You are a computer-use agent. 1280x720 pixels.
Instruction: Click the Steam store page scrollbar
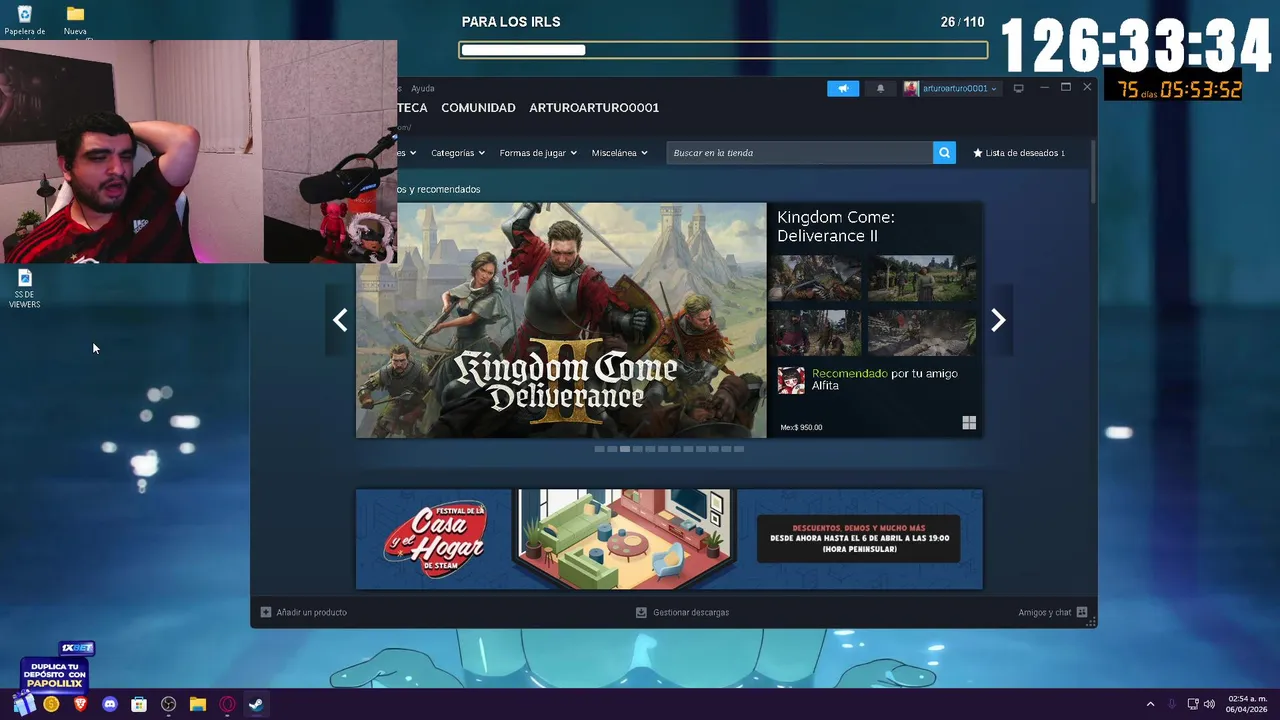point(1093,170)
